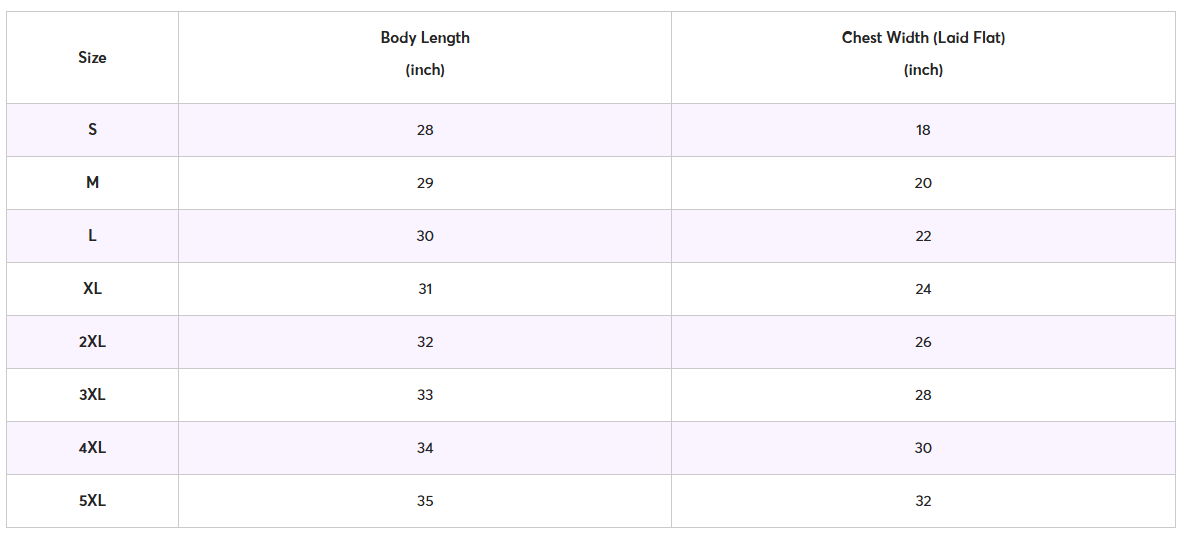Click body length value 31
The height and width of the screenshot is (538, 1185).
click(425, 289)
